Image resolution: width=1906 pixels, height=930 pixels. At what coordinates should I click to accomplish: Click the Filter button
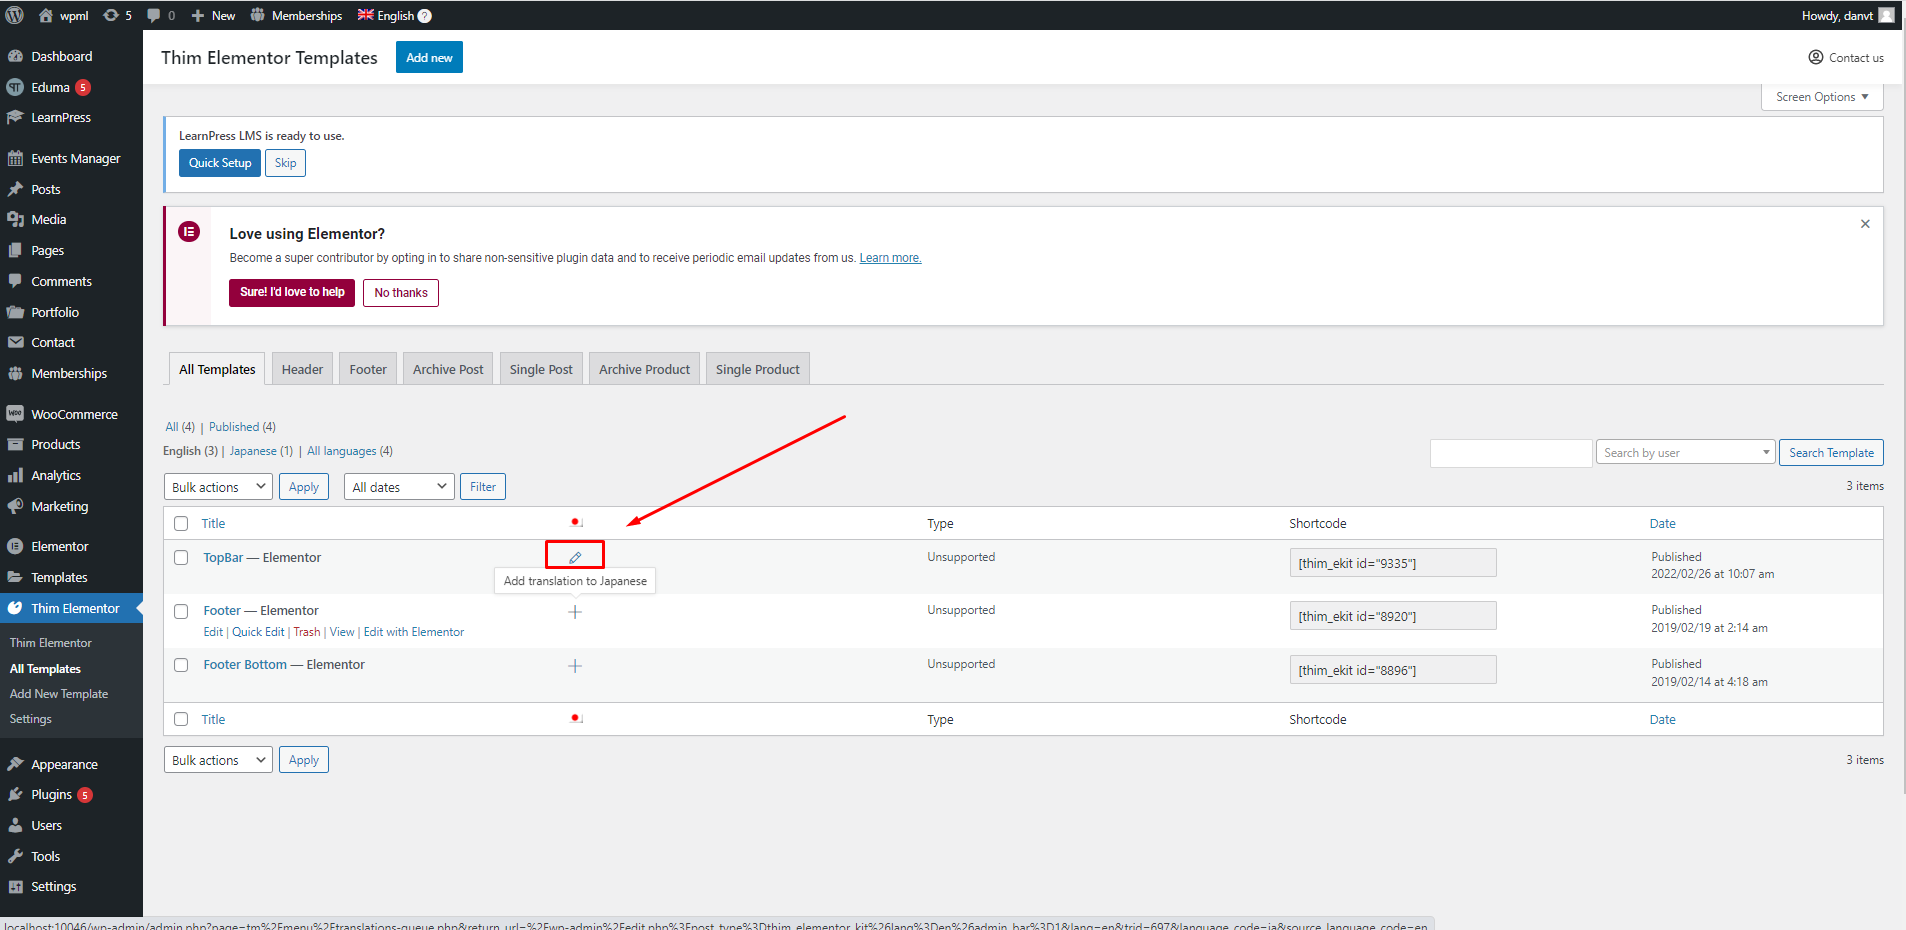click(483, 487)
